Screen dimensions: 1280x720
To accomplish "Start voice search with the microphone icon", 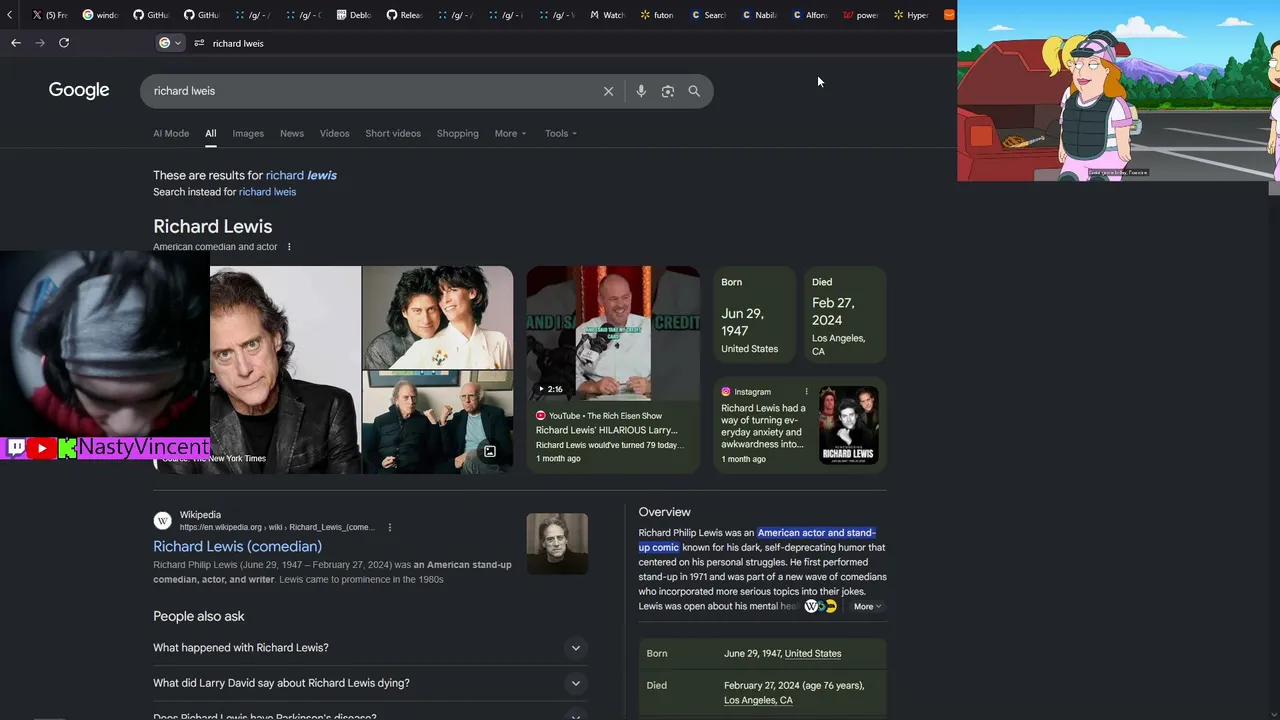I will (641, 91).
